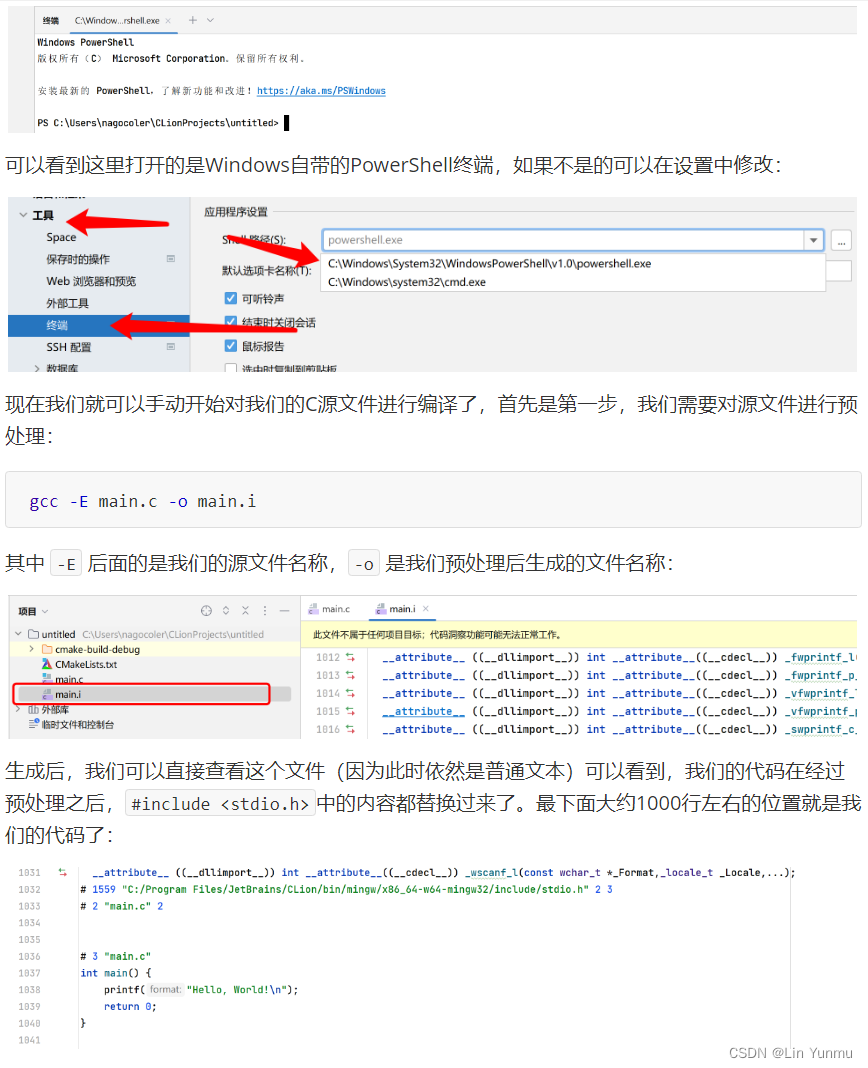Screen dimensions: 868x1068
Task: Click the expand-all arrows icon in project panel
Action: click(226, 611)
